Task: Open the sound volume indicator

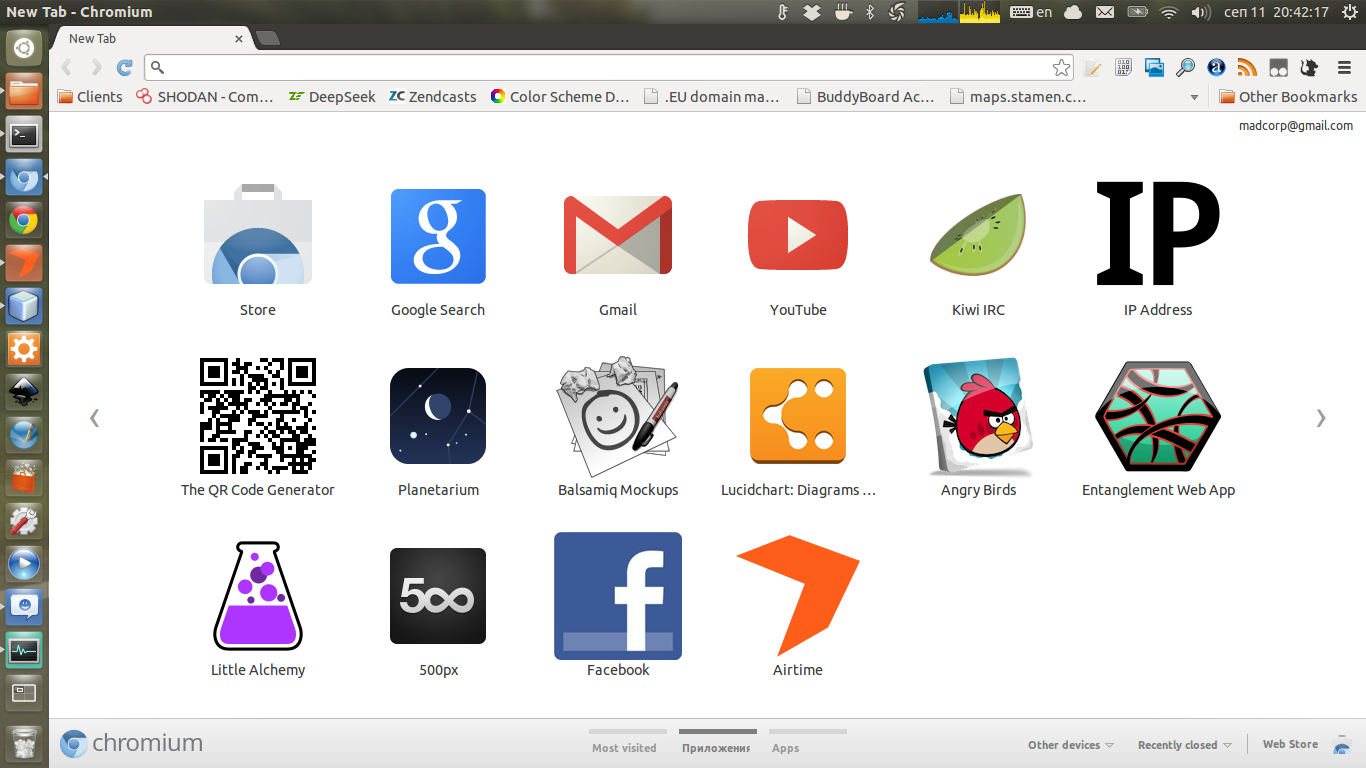Action: point(1201,12)
